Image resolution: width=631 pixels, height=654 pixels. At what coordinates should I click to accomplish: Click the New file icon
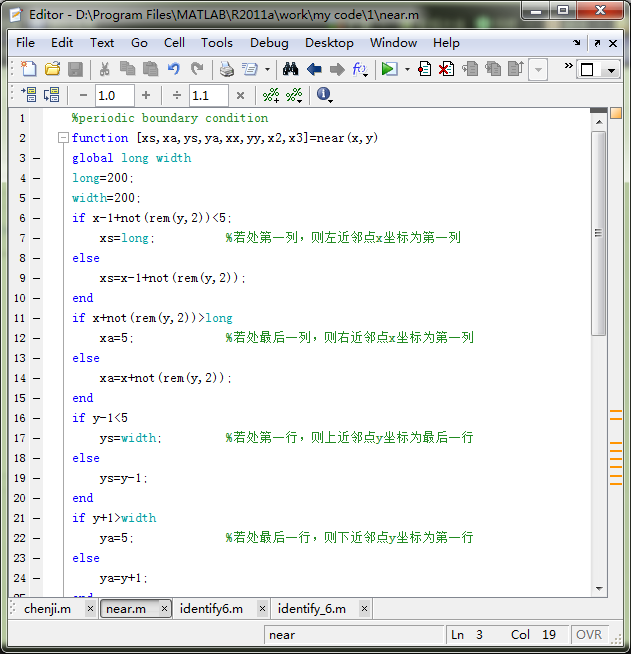point(29,69)
